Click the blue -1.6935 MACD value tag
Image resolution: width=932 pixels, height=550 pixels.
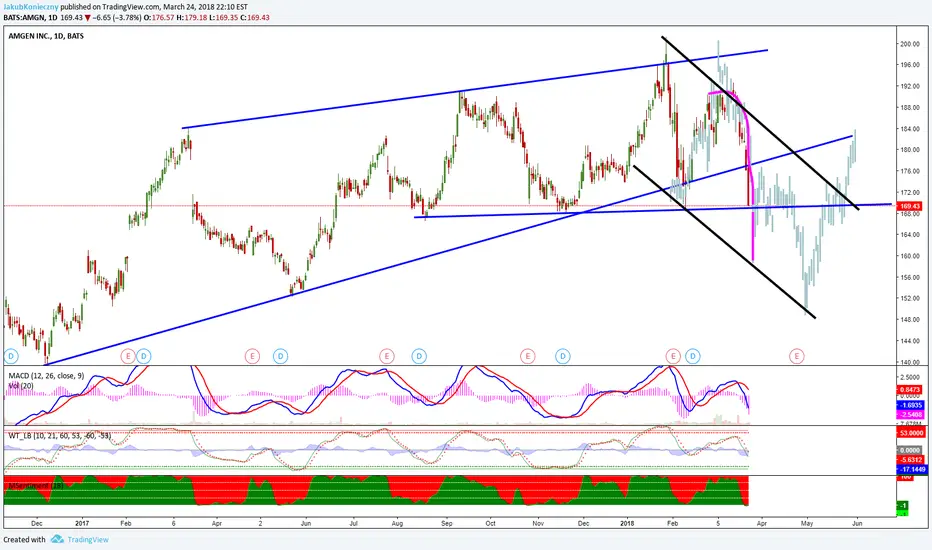click(x=910, y=405)
